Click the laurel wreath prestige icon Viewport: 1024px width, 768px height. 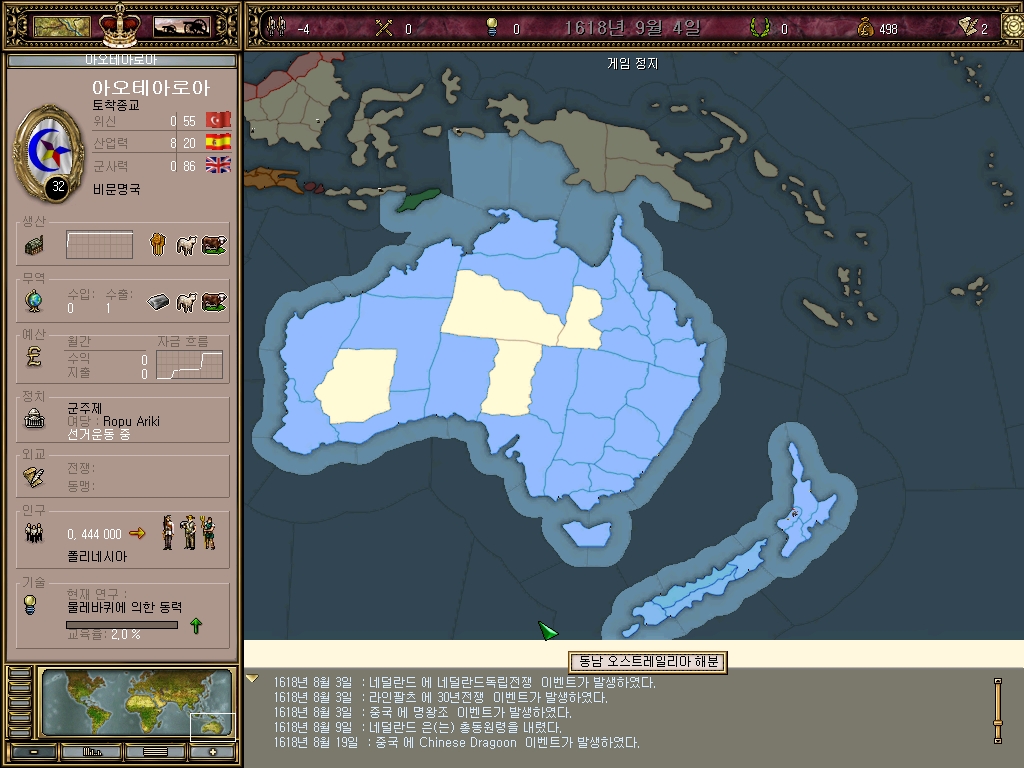pos(759,27)
